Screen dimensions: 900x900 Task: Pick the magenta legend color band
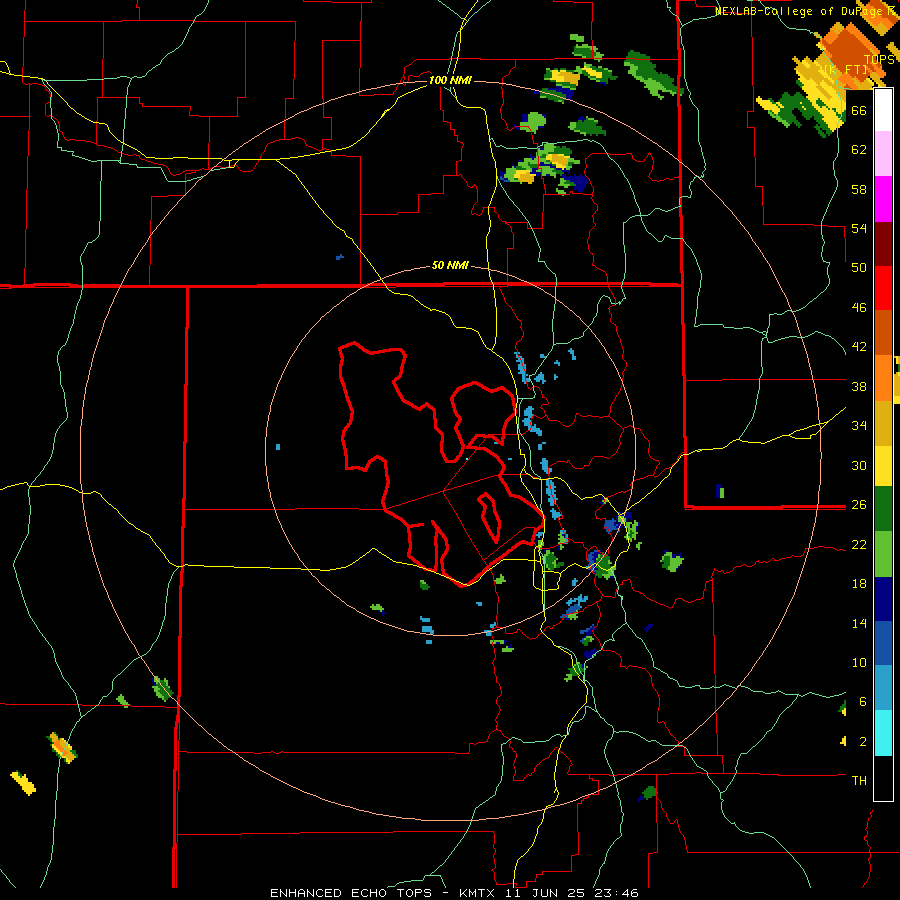click(883, 199)
